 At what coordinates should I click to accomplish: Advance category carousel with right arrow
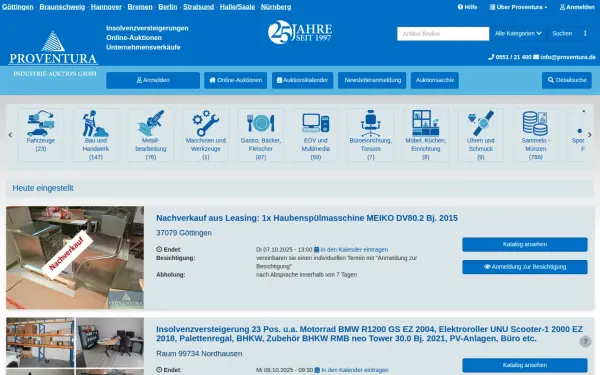click(590, 135)
